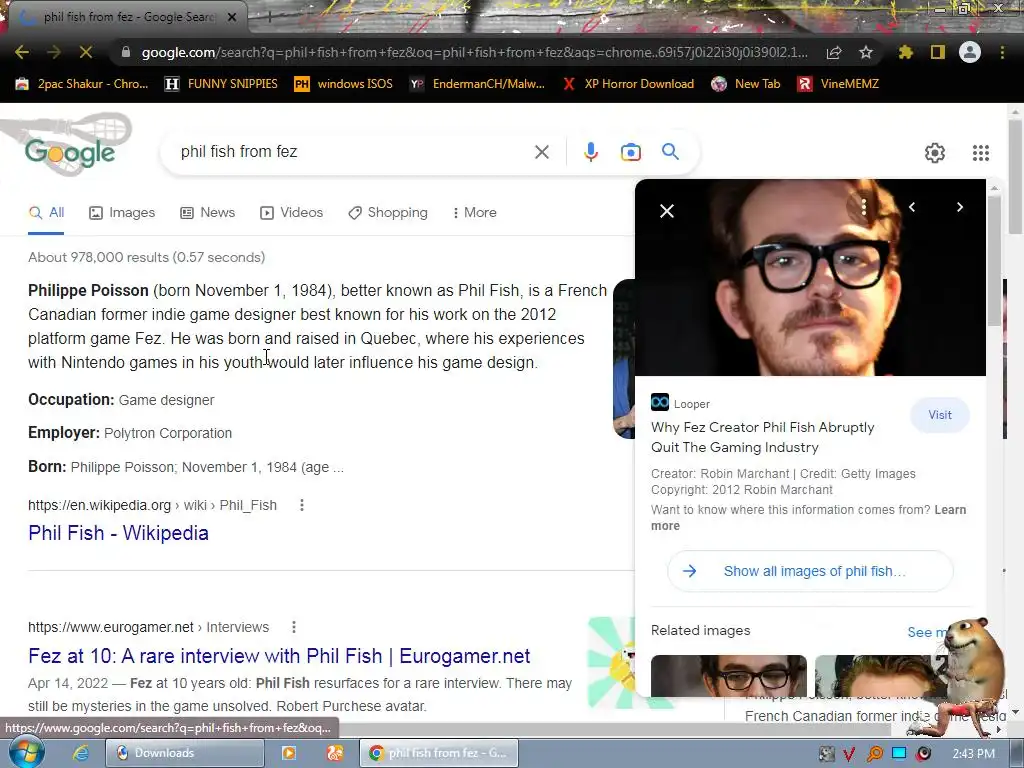The height and width of the screenshot is (768, 1024).
Task: Select the All results tab
Action: [46, 213]
